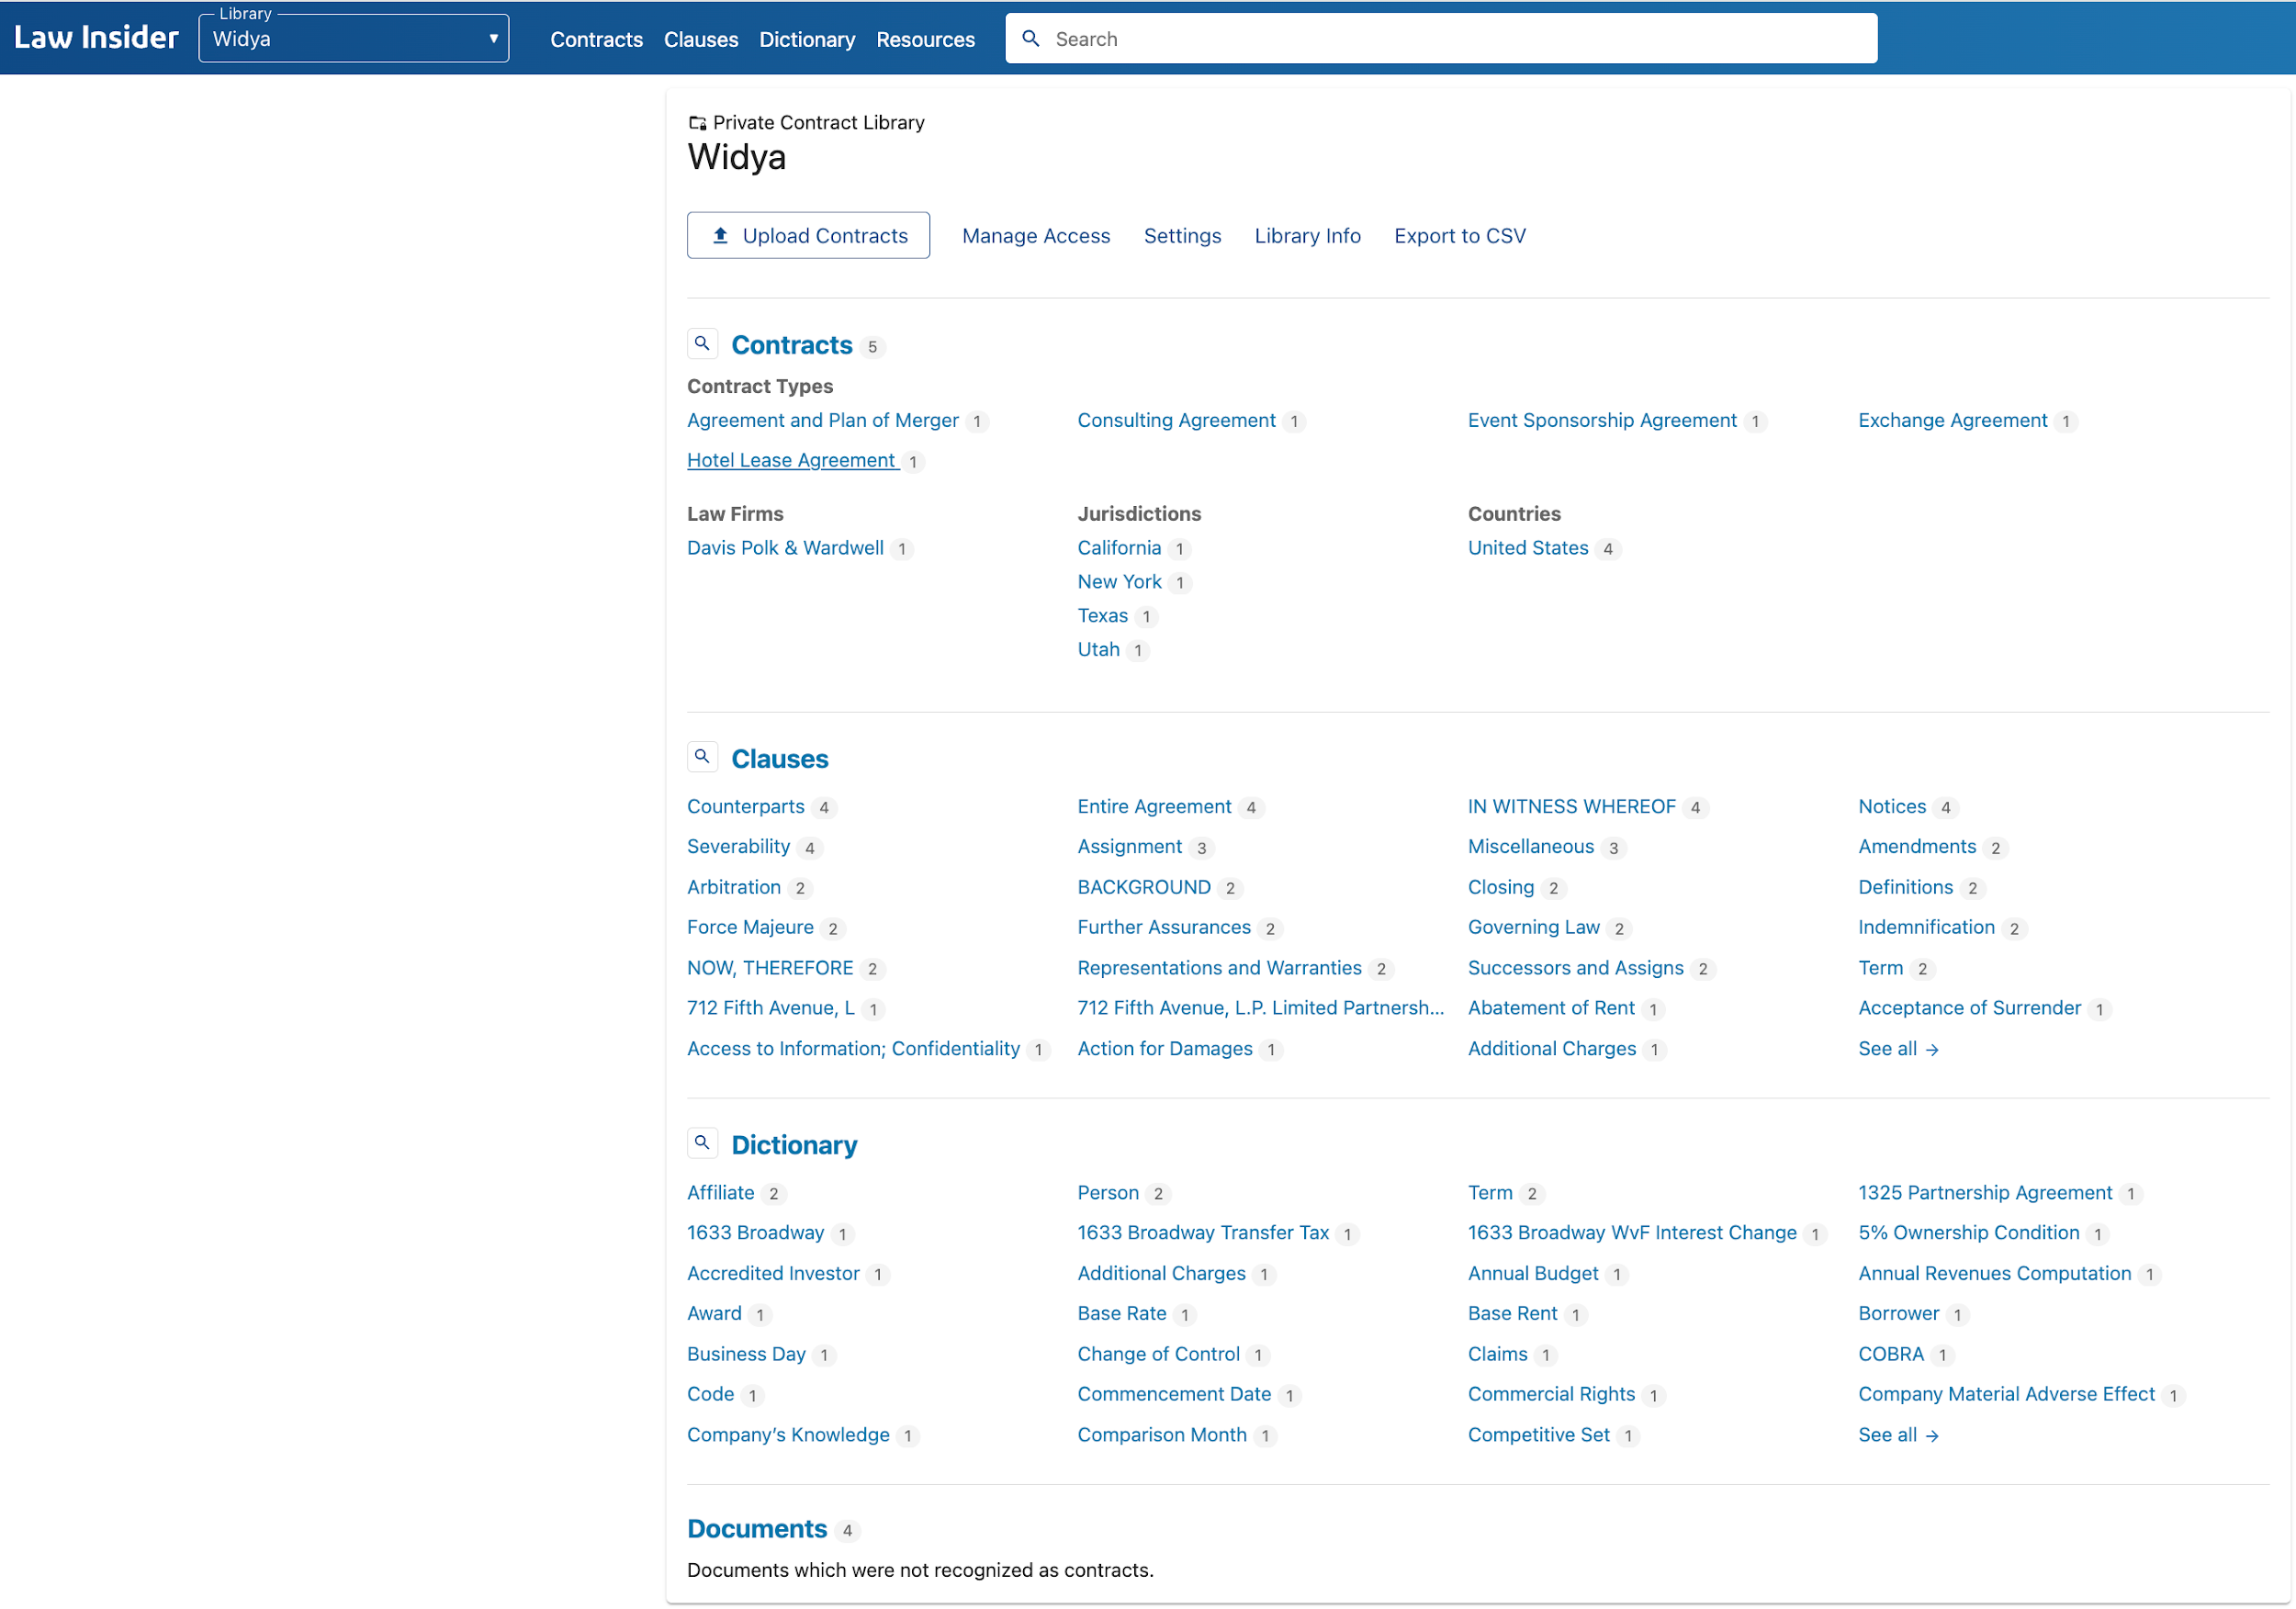
Task: Click the search icon beside Contracts heading
Action: click(702, 344)
